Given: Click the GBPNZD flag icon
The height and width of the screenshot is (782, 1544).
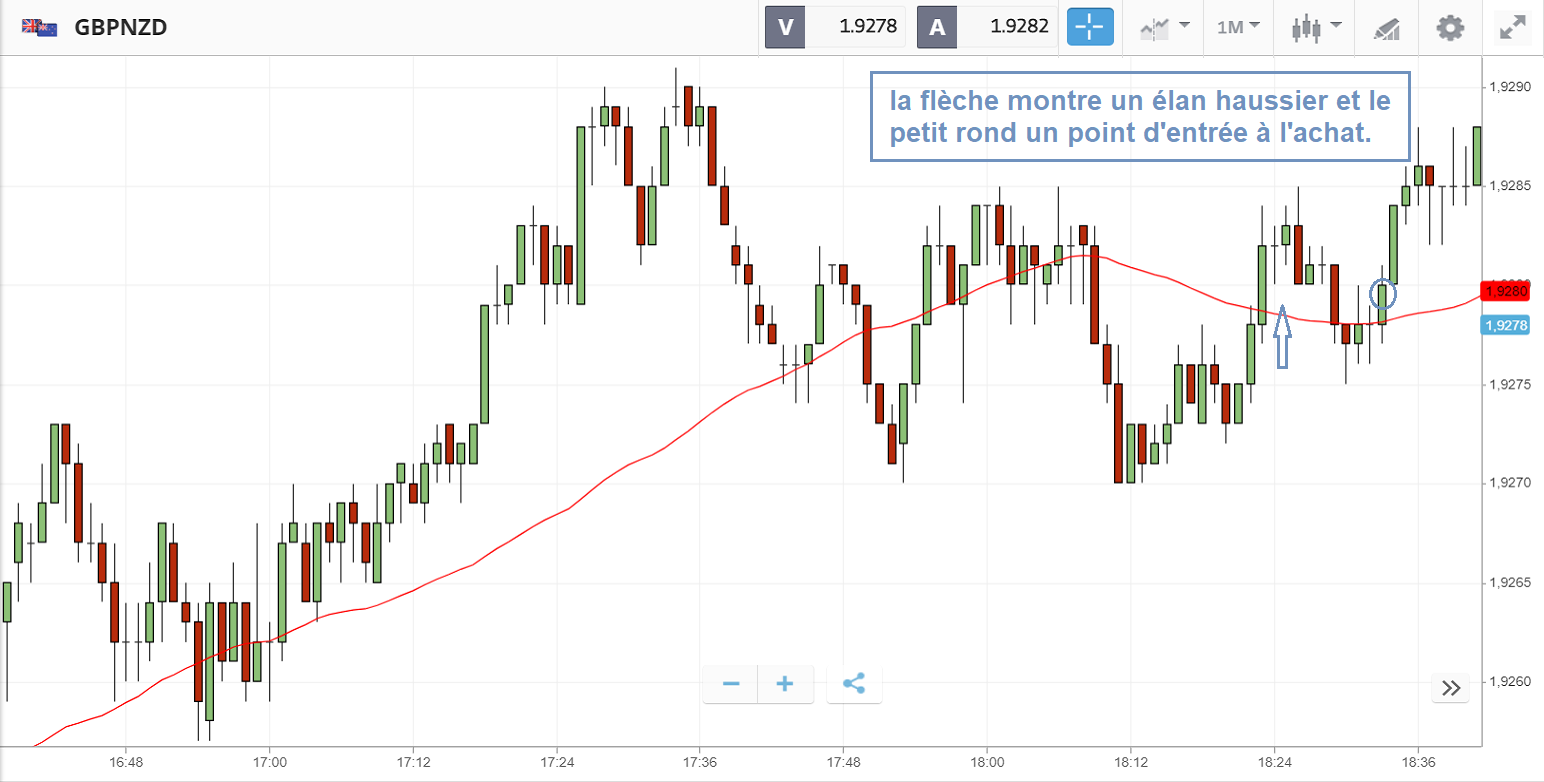Looking at the screenshot, I should (40, 27).
